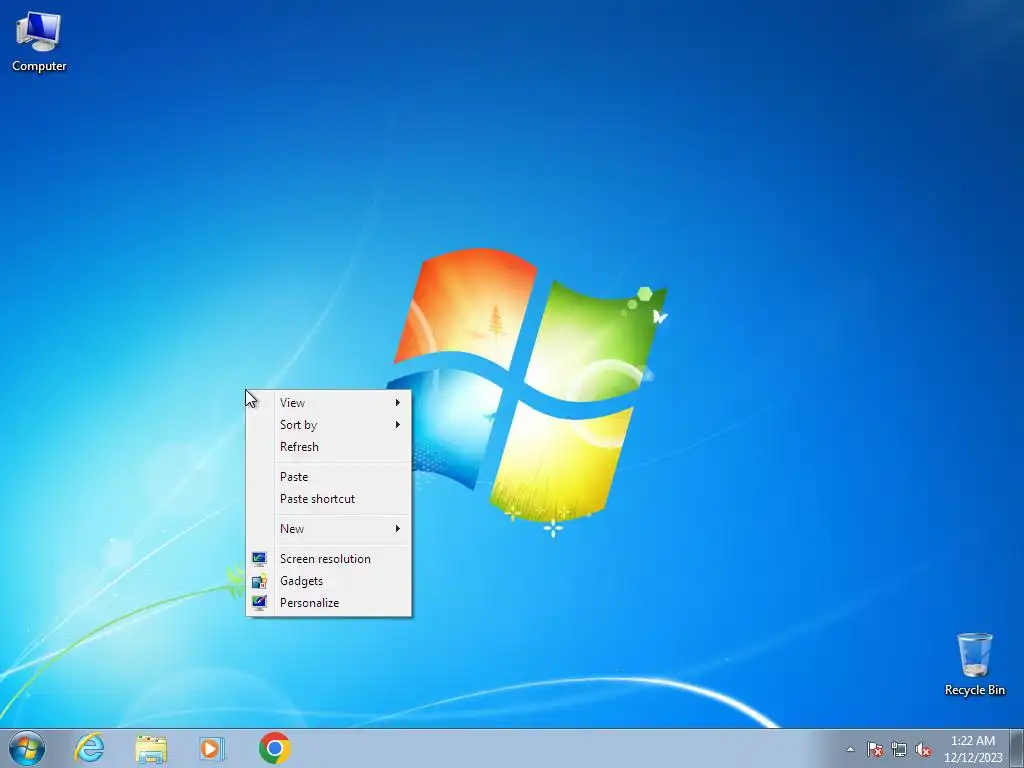Image resolution: width=1024 pixels, height=768 pixels.
Task: Expand the New submenu arrow
Action: (397, 529)
